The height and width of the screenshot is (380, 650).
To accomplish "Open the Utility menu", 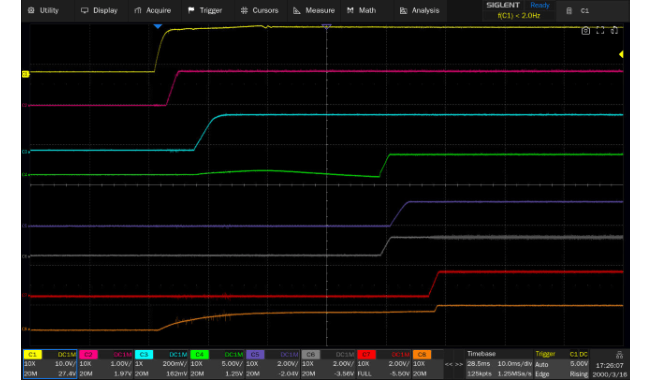I will coord(44,10).
